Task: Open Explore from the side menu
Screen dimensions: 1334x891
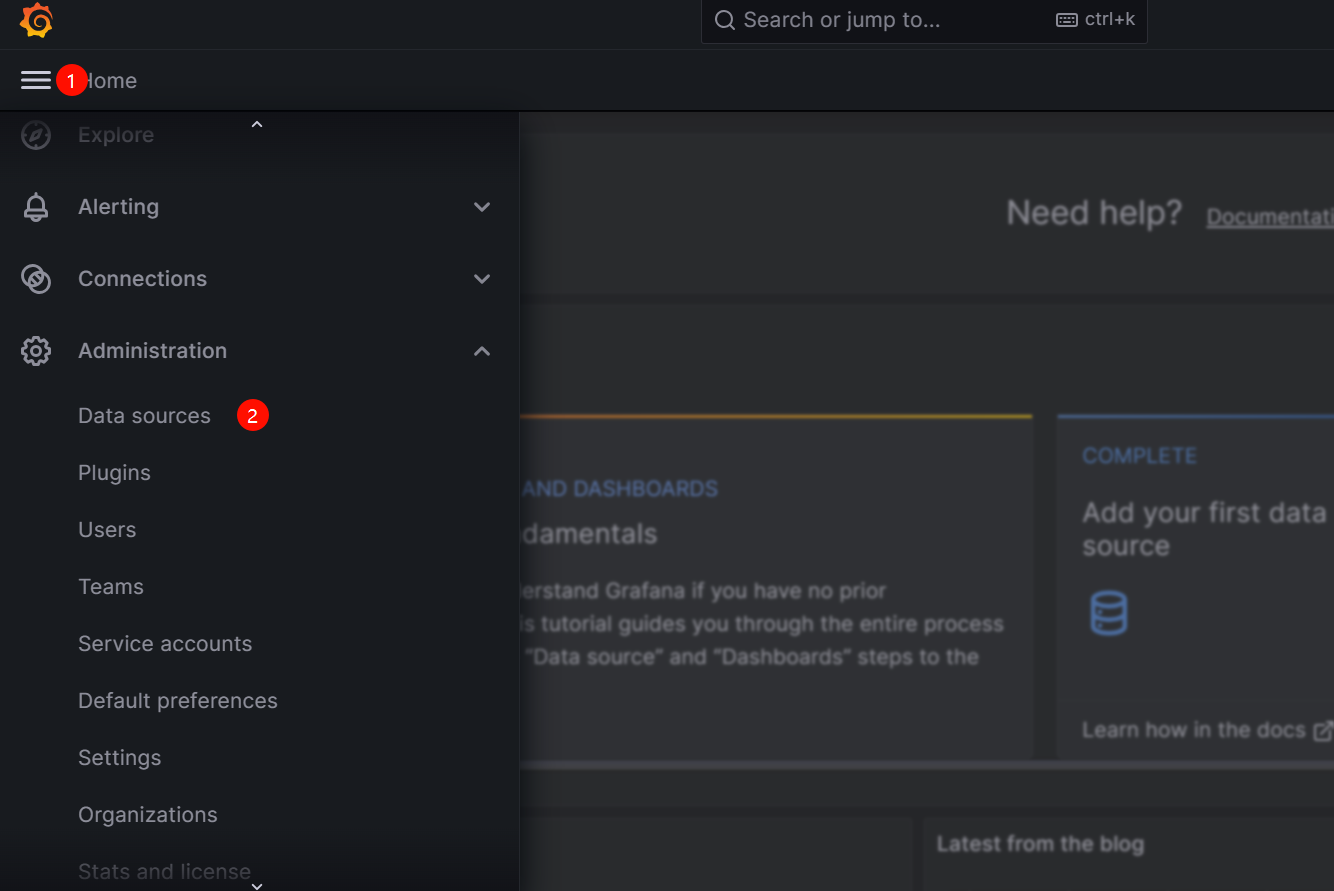Action: tap(116, 135)
